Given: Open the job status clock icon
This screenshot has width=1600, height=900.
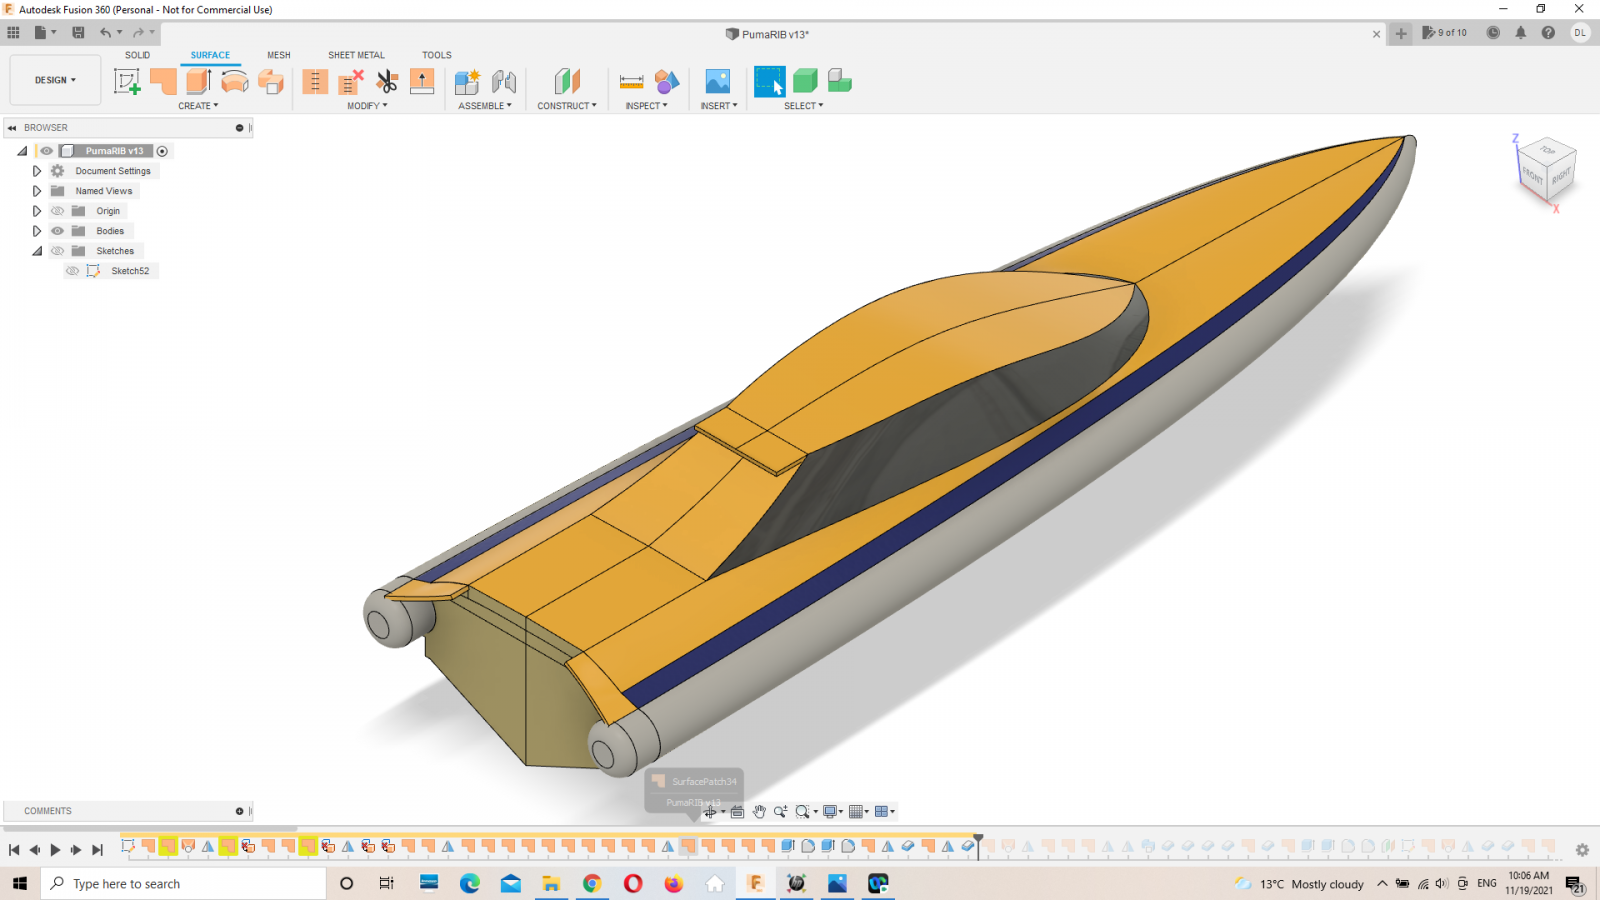Looking at the screenshot, I should click(1493, 33).
